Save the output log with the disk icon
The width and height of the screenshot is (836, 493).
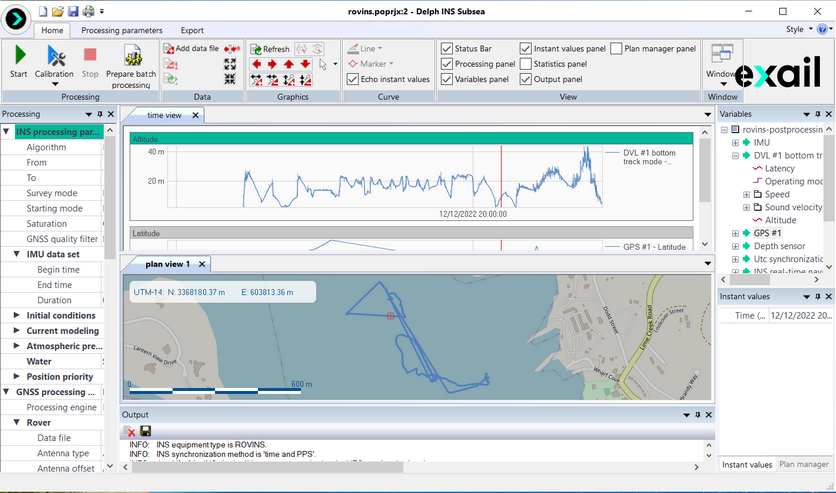[x=146, y=431]
